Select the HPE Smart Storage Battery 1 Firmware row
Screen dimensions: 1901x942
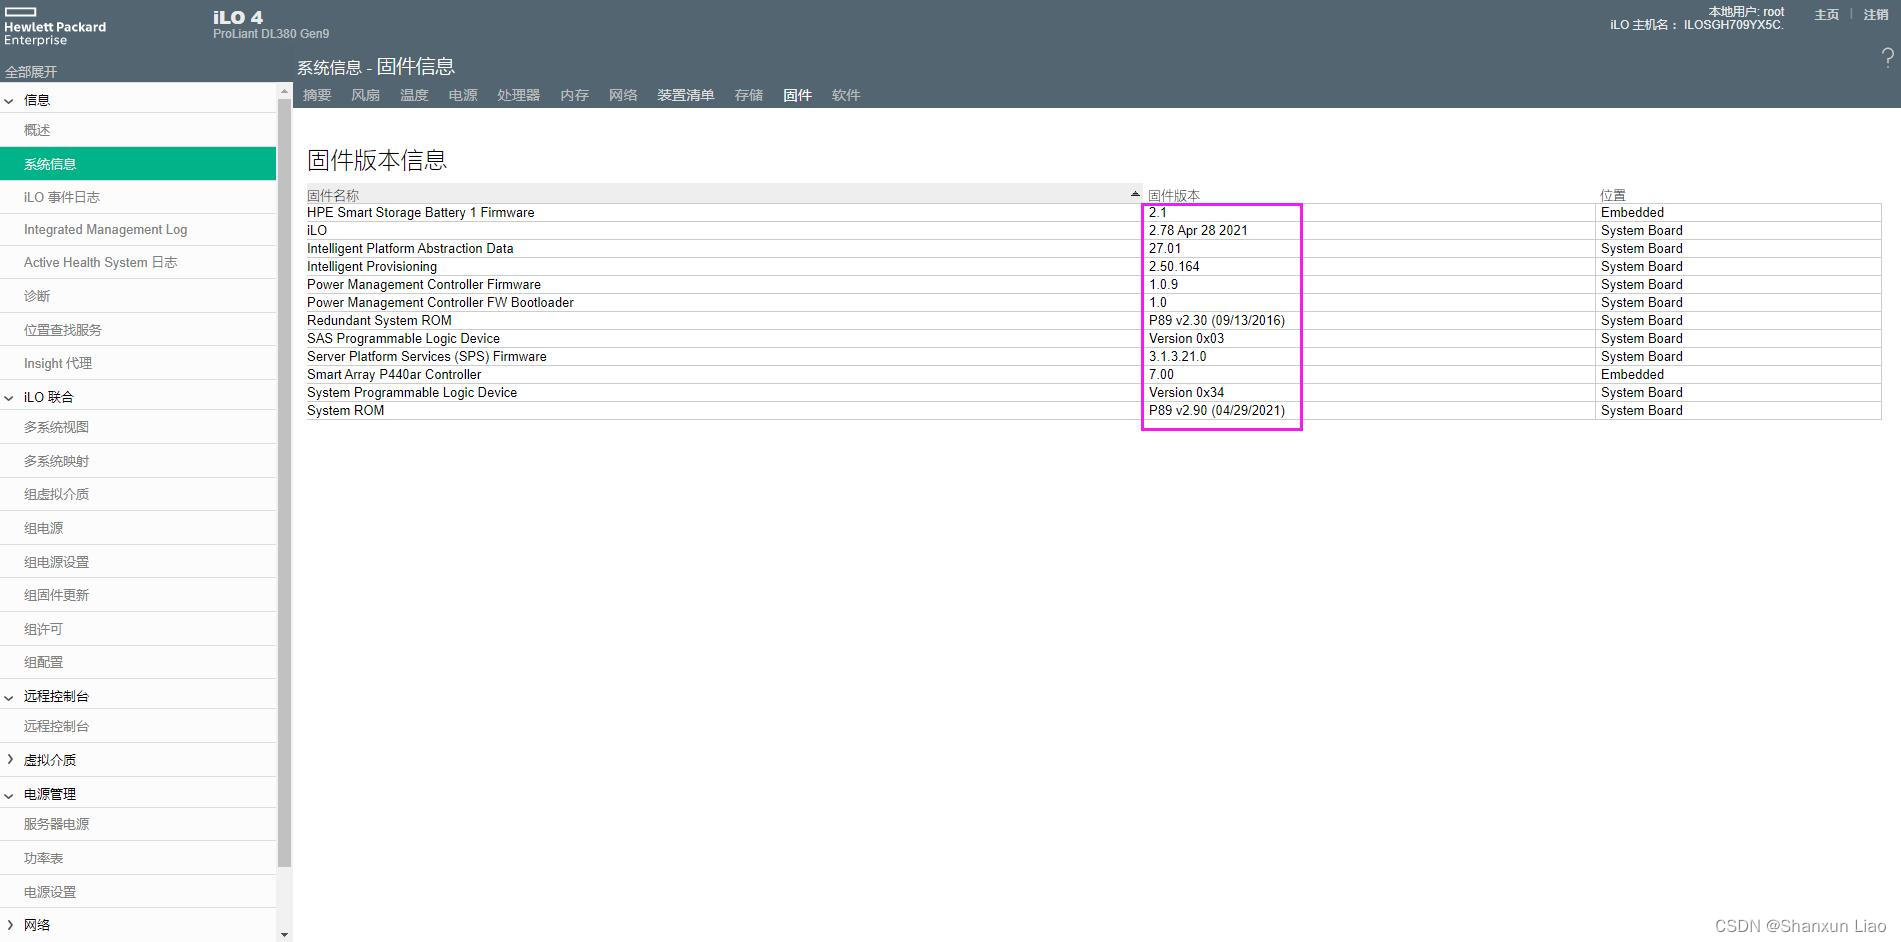click(x=1094, y=213)
